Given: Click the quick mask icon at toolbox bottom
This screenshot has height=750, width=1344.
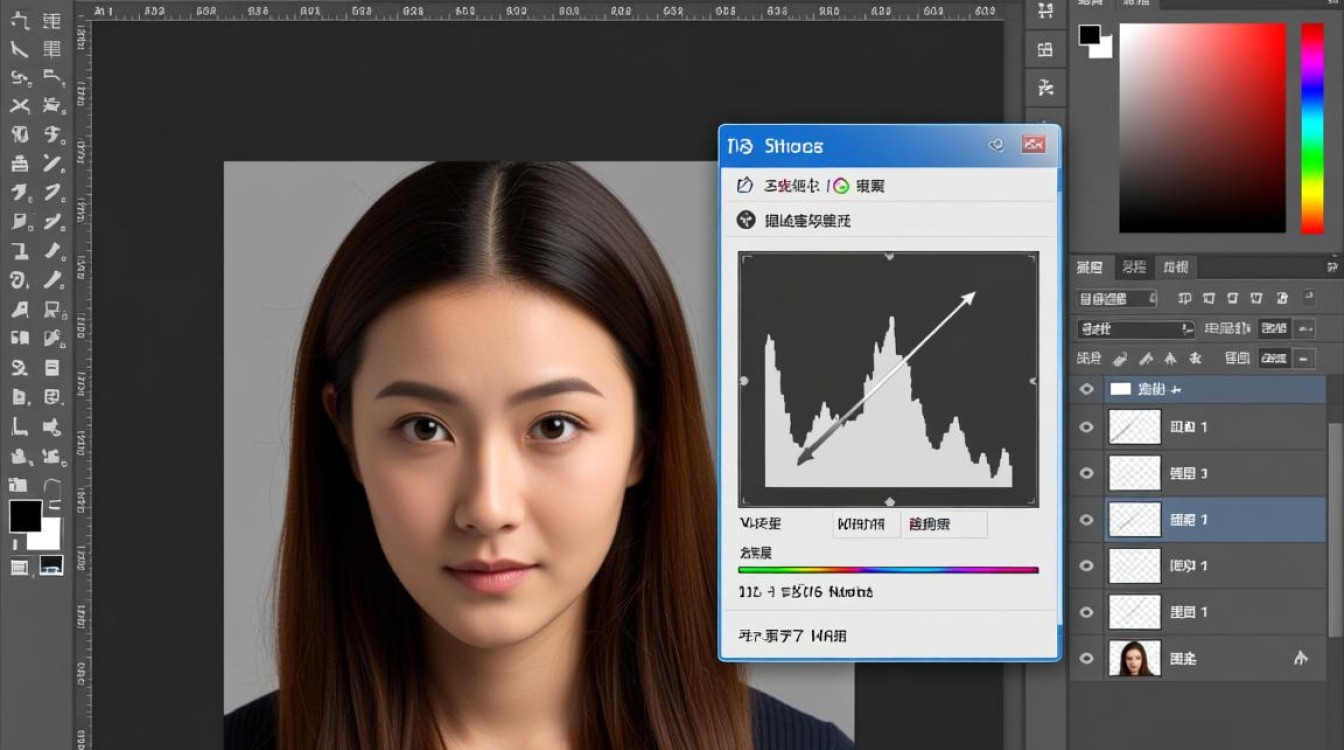Looking at the screenshot, I should pos(19,567).
